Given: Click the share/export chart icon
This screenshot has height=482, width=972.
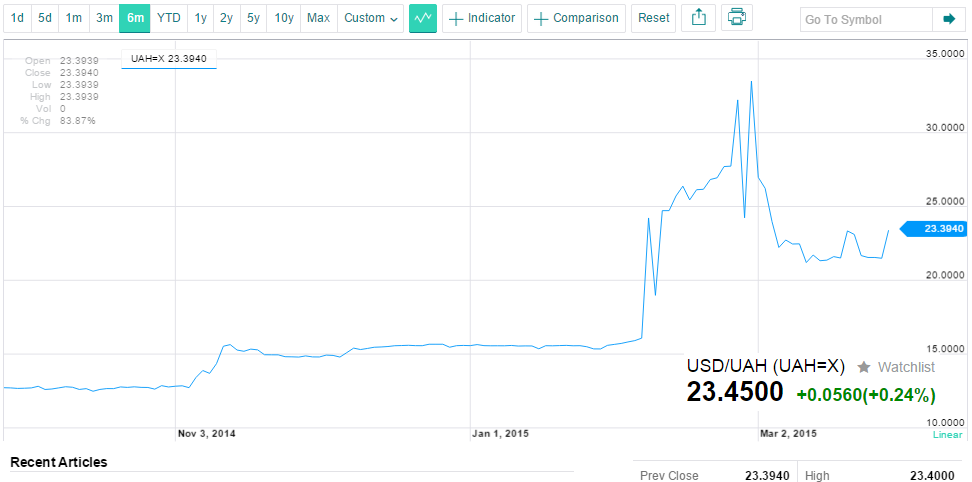Looking at the screenshot, I should pos(699,18).
